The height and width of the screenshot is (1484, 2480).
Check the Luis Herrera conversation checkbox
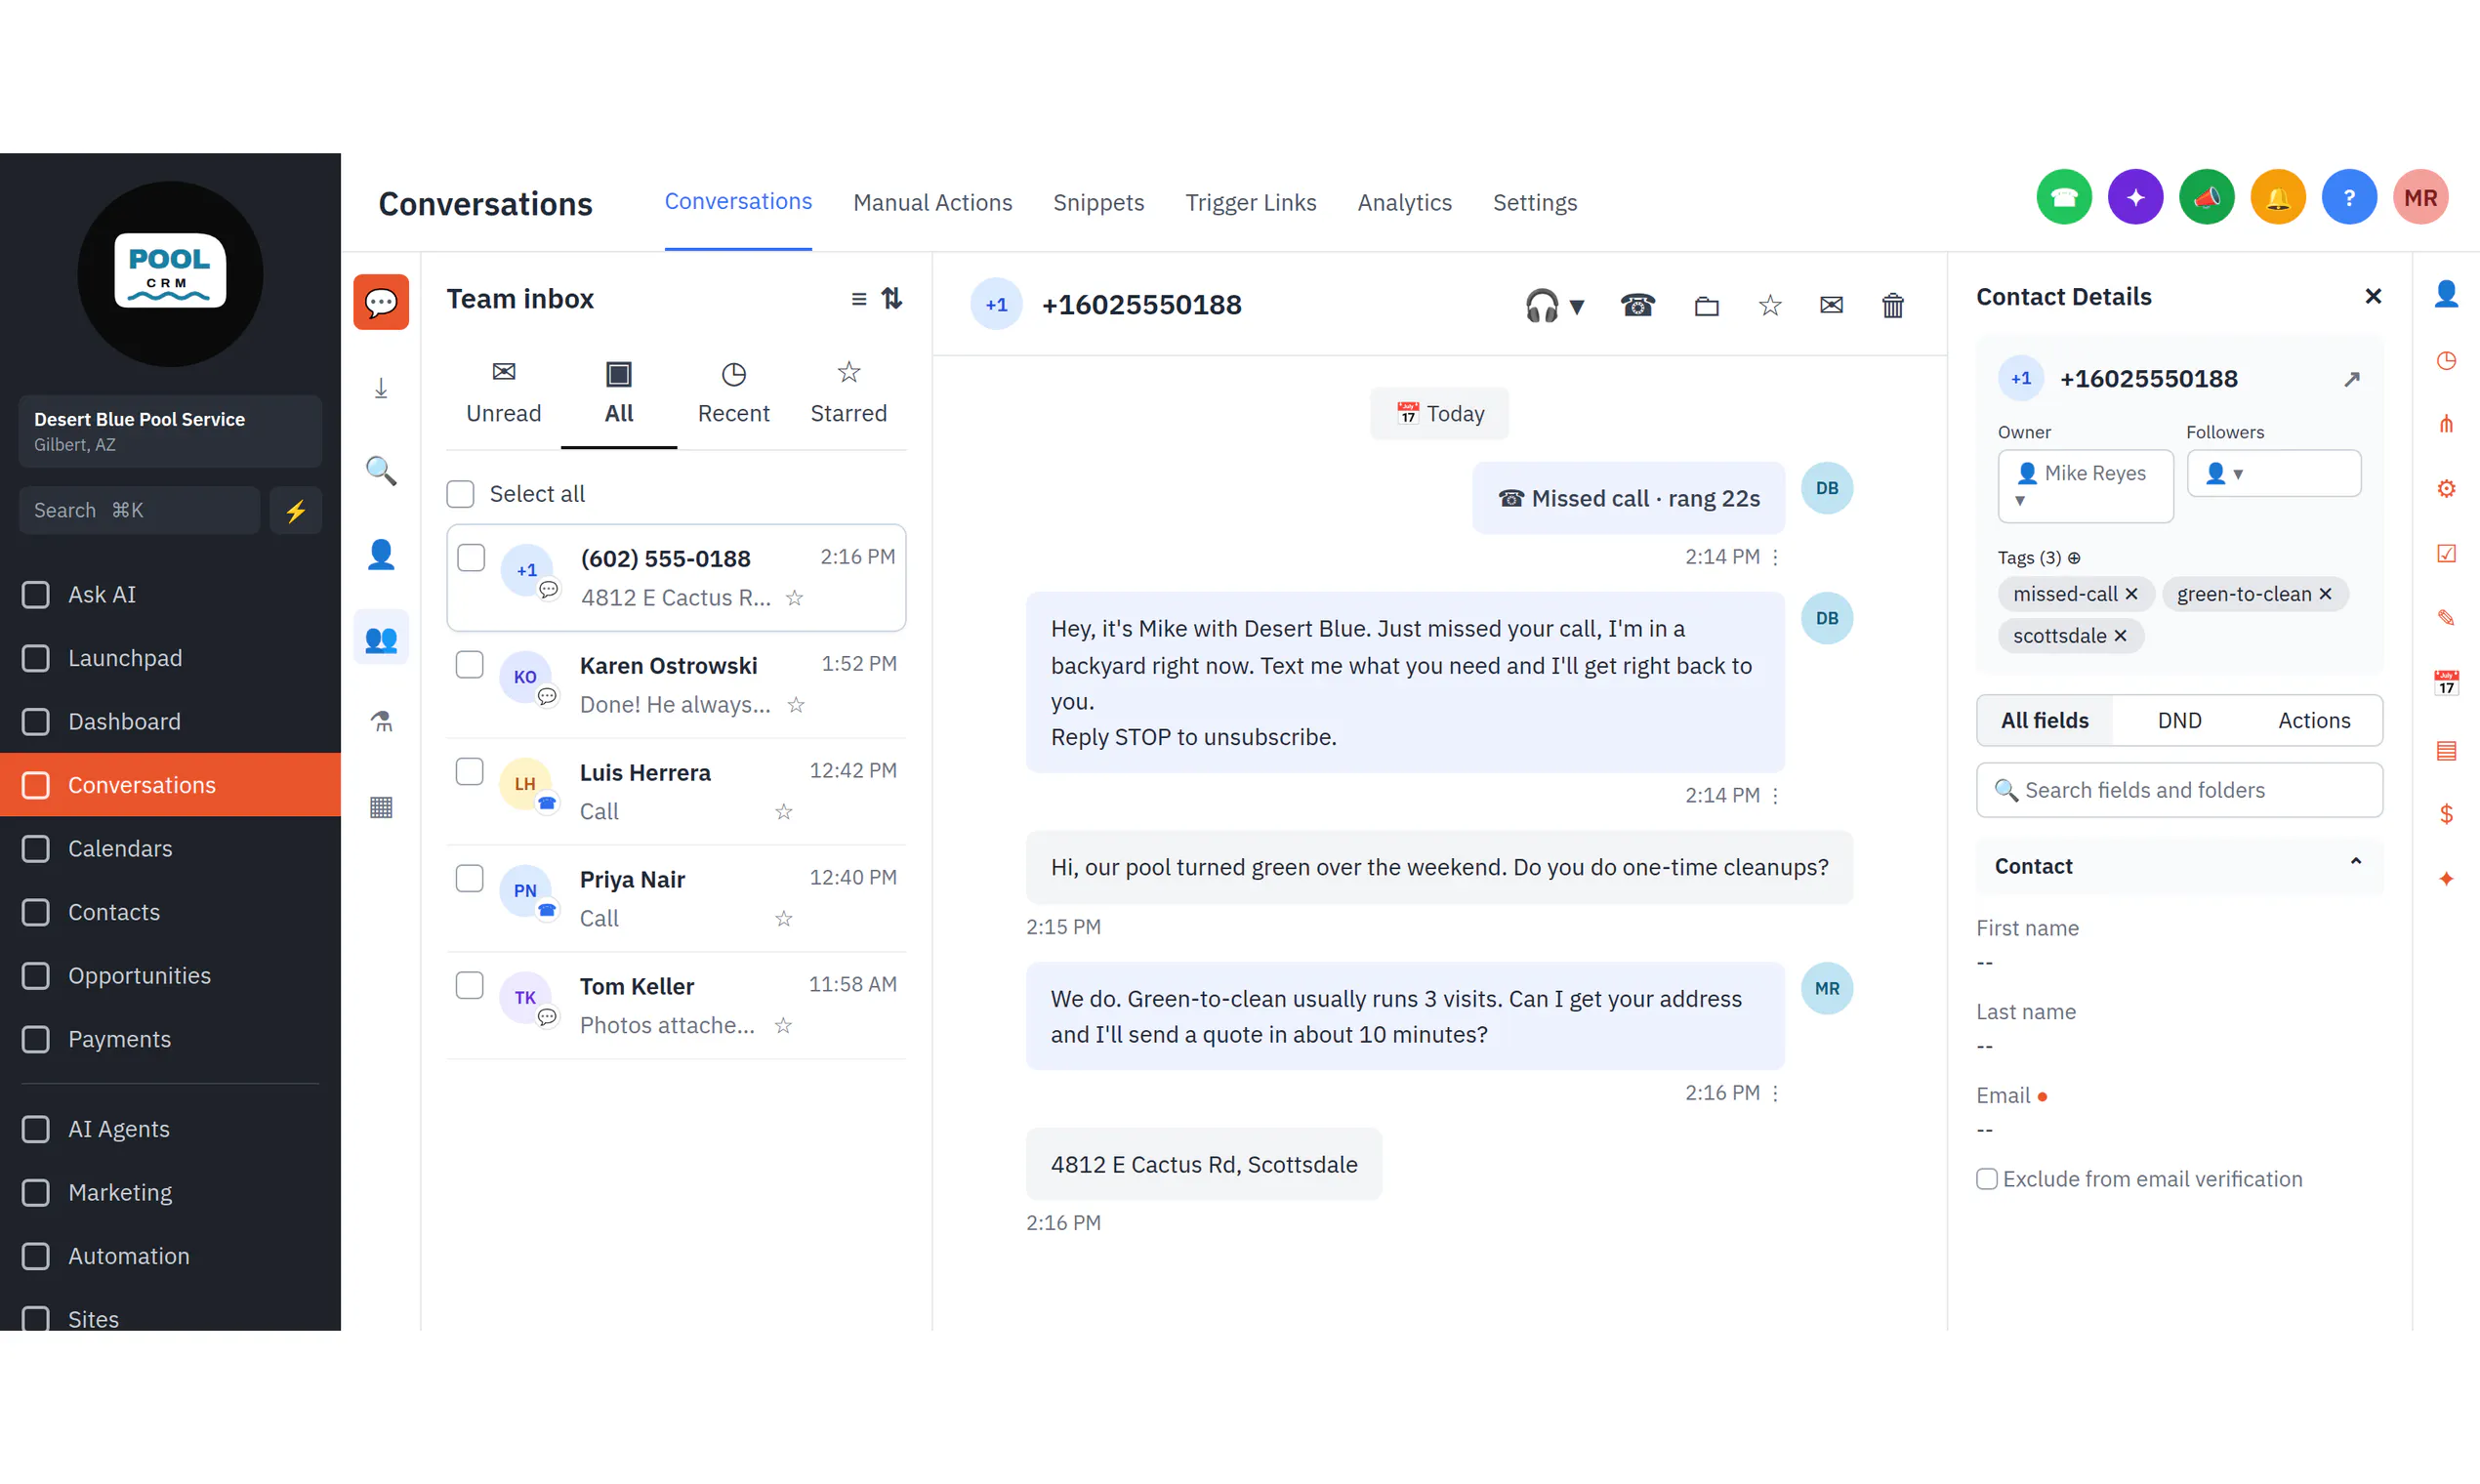point(469,771)
